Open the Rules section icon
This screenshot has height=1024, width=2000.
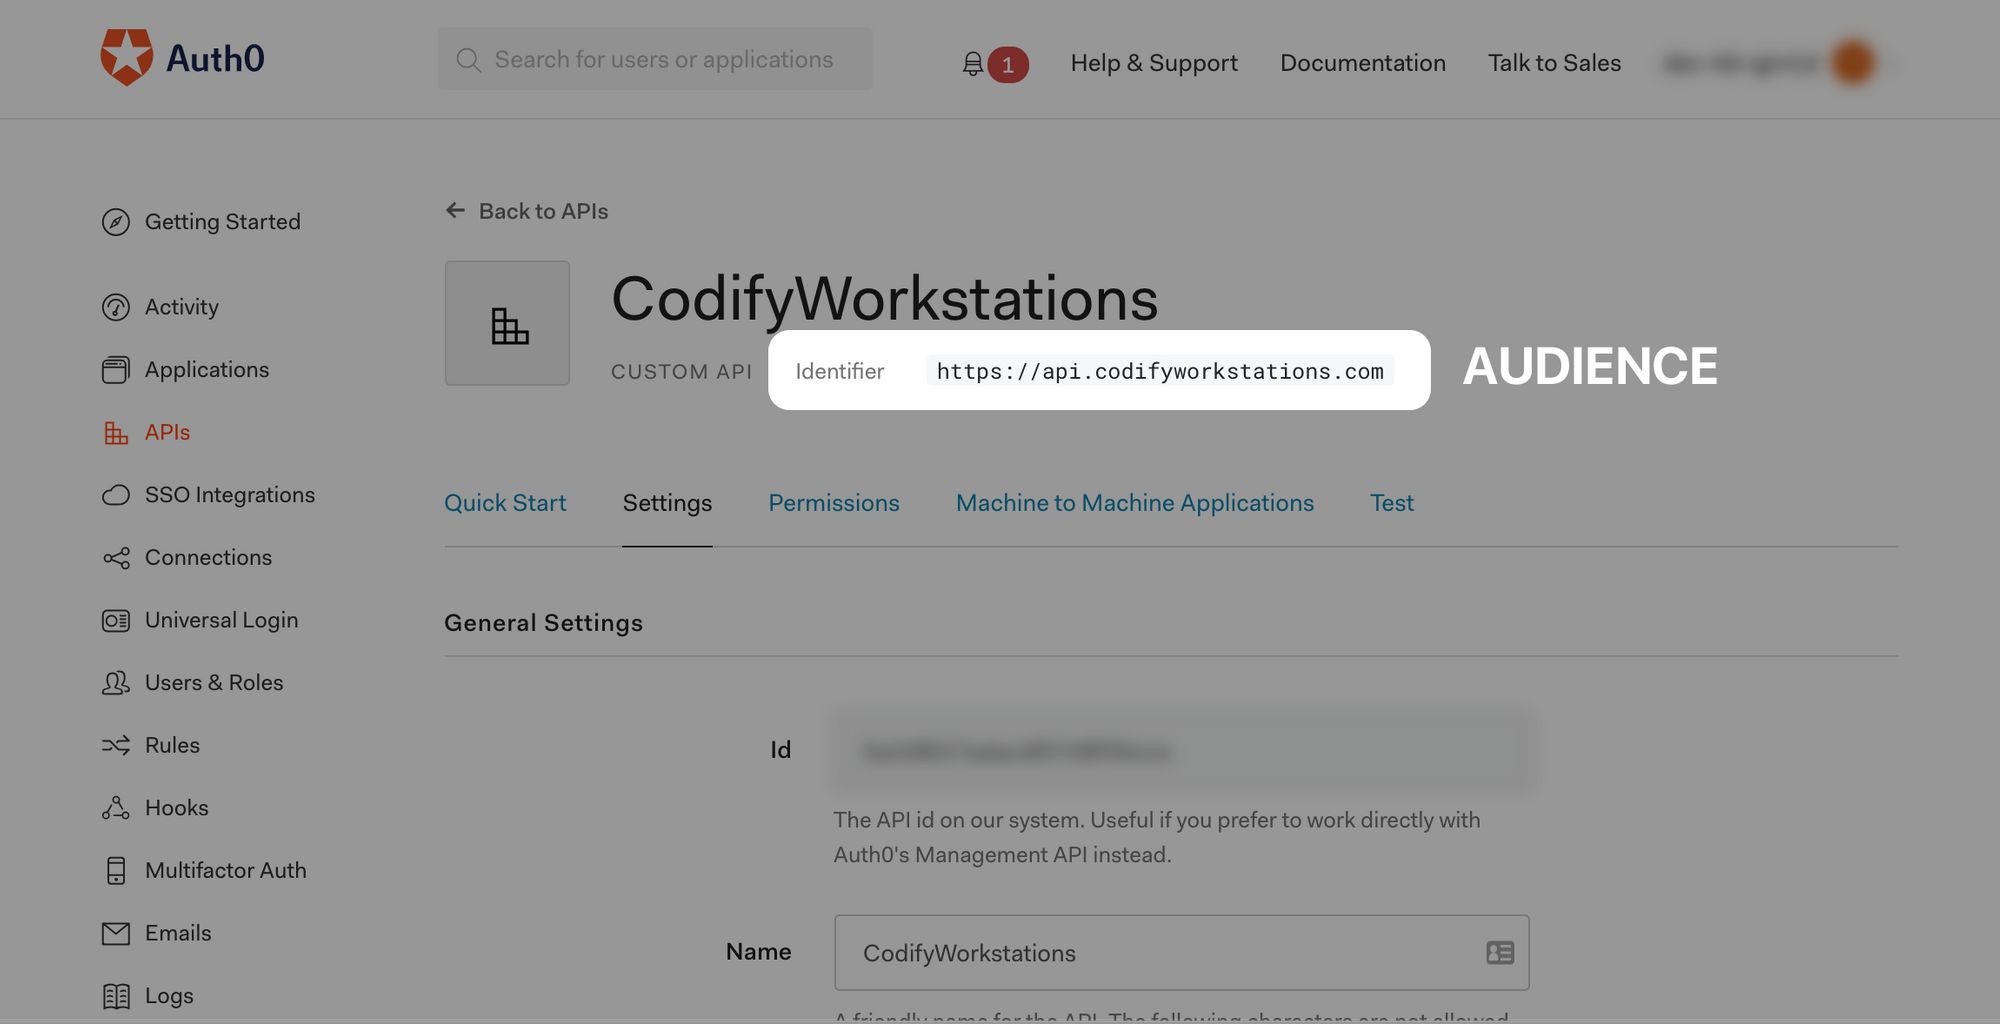coord(115,745)
